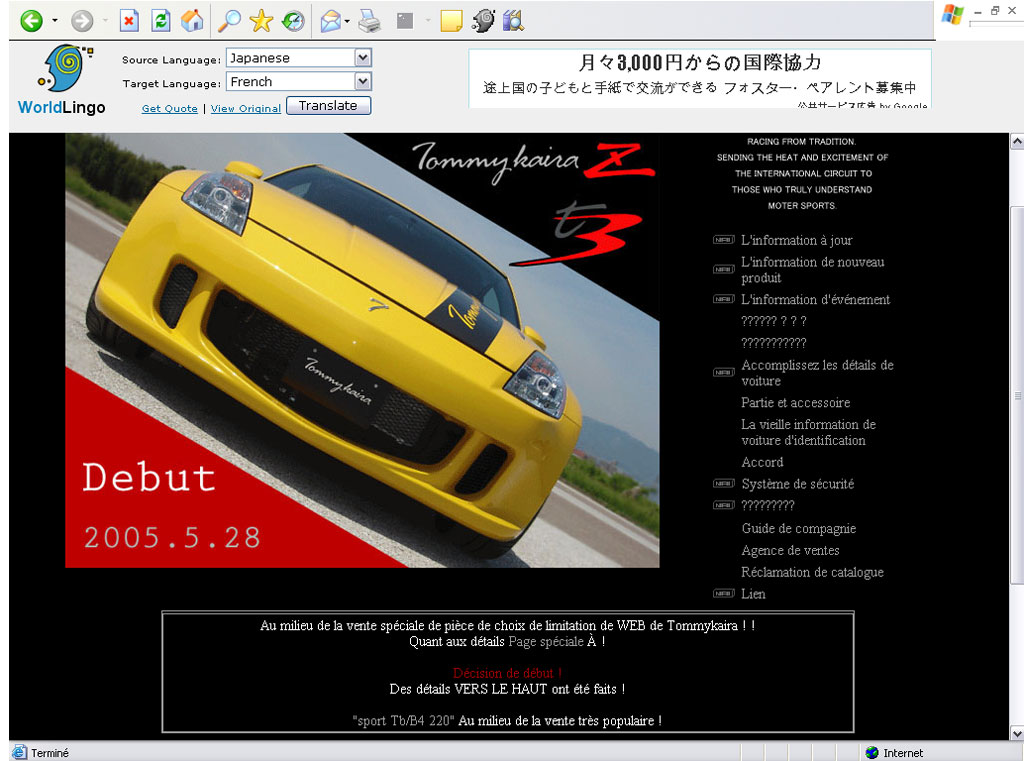Open the Lien link
1024x761 pixels.
(x=753, y=594)
